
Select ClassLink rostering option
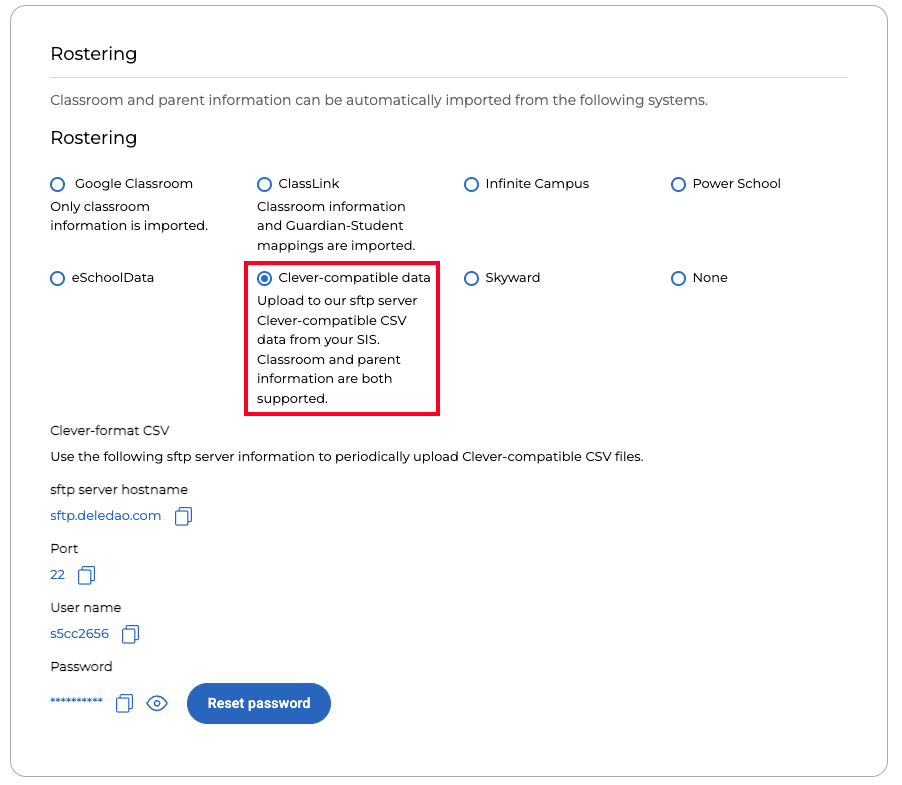tap(265, 185)
